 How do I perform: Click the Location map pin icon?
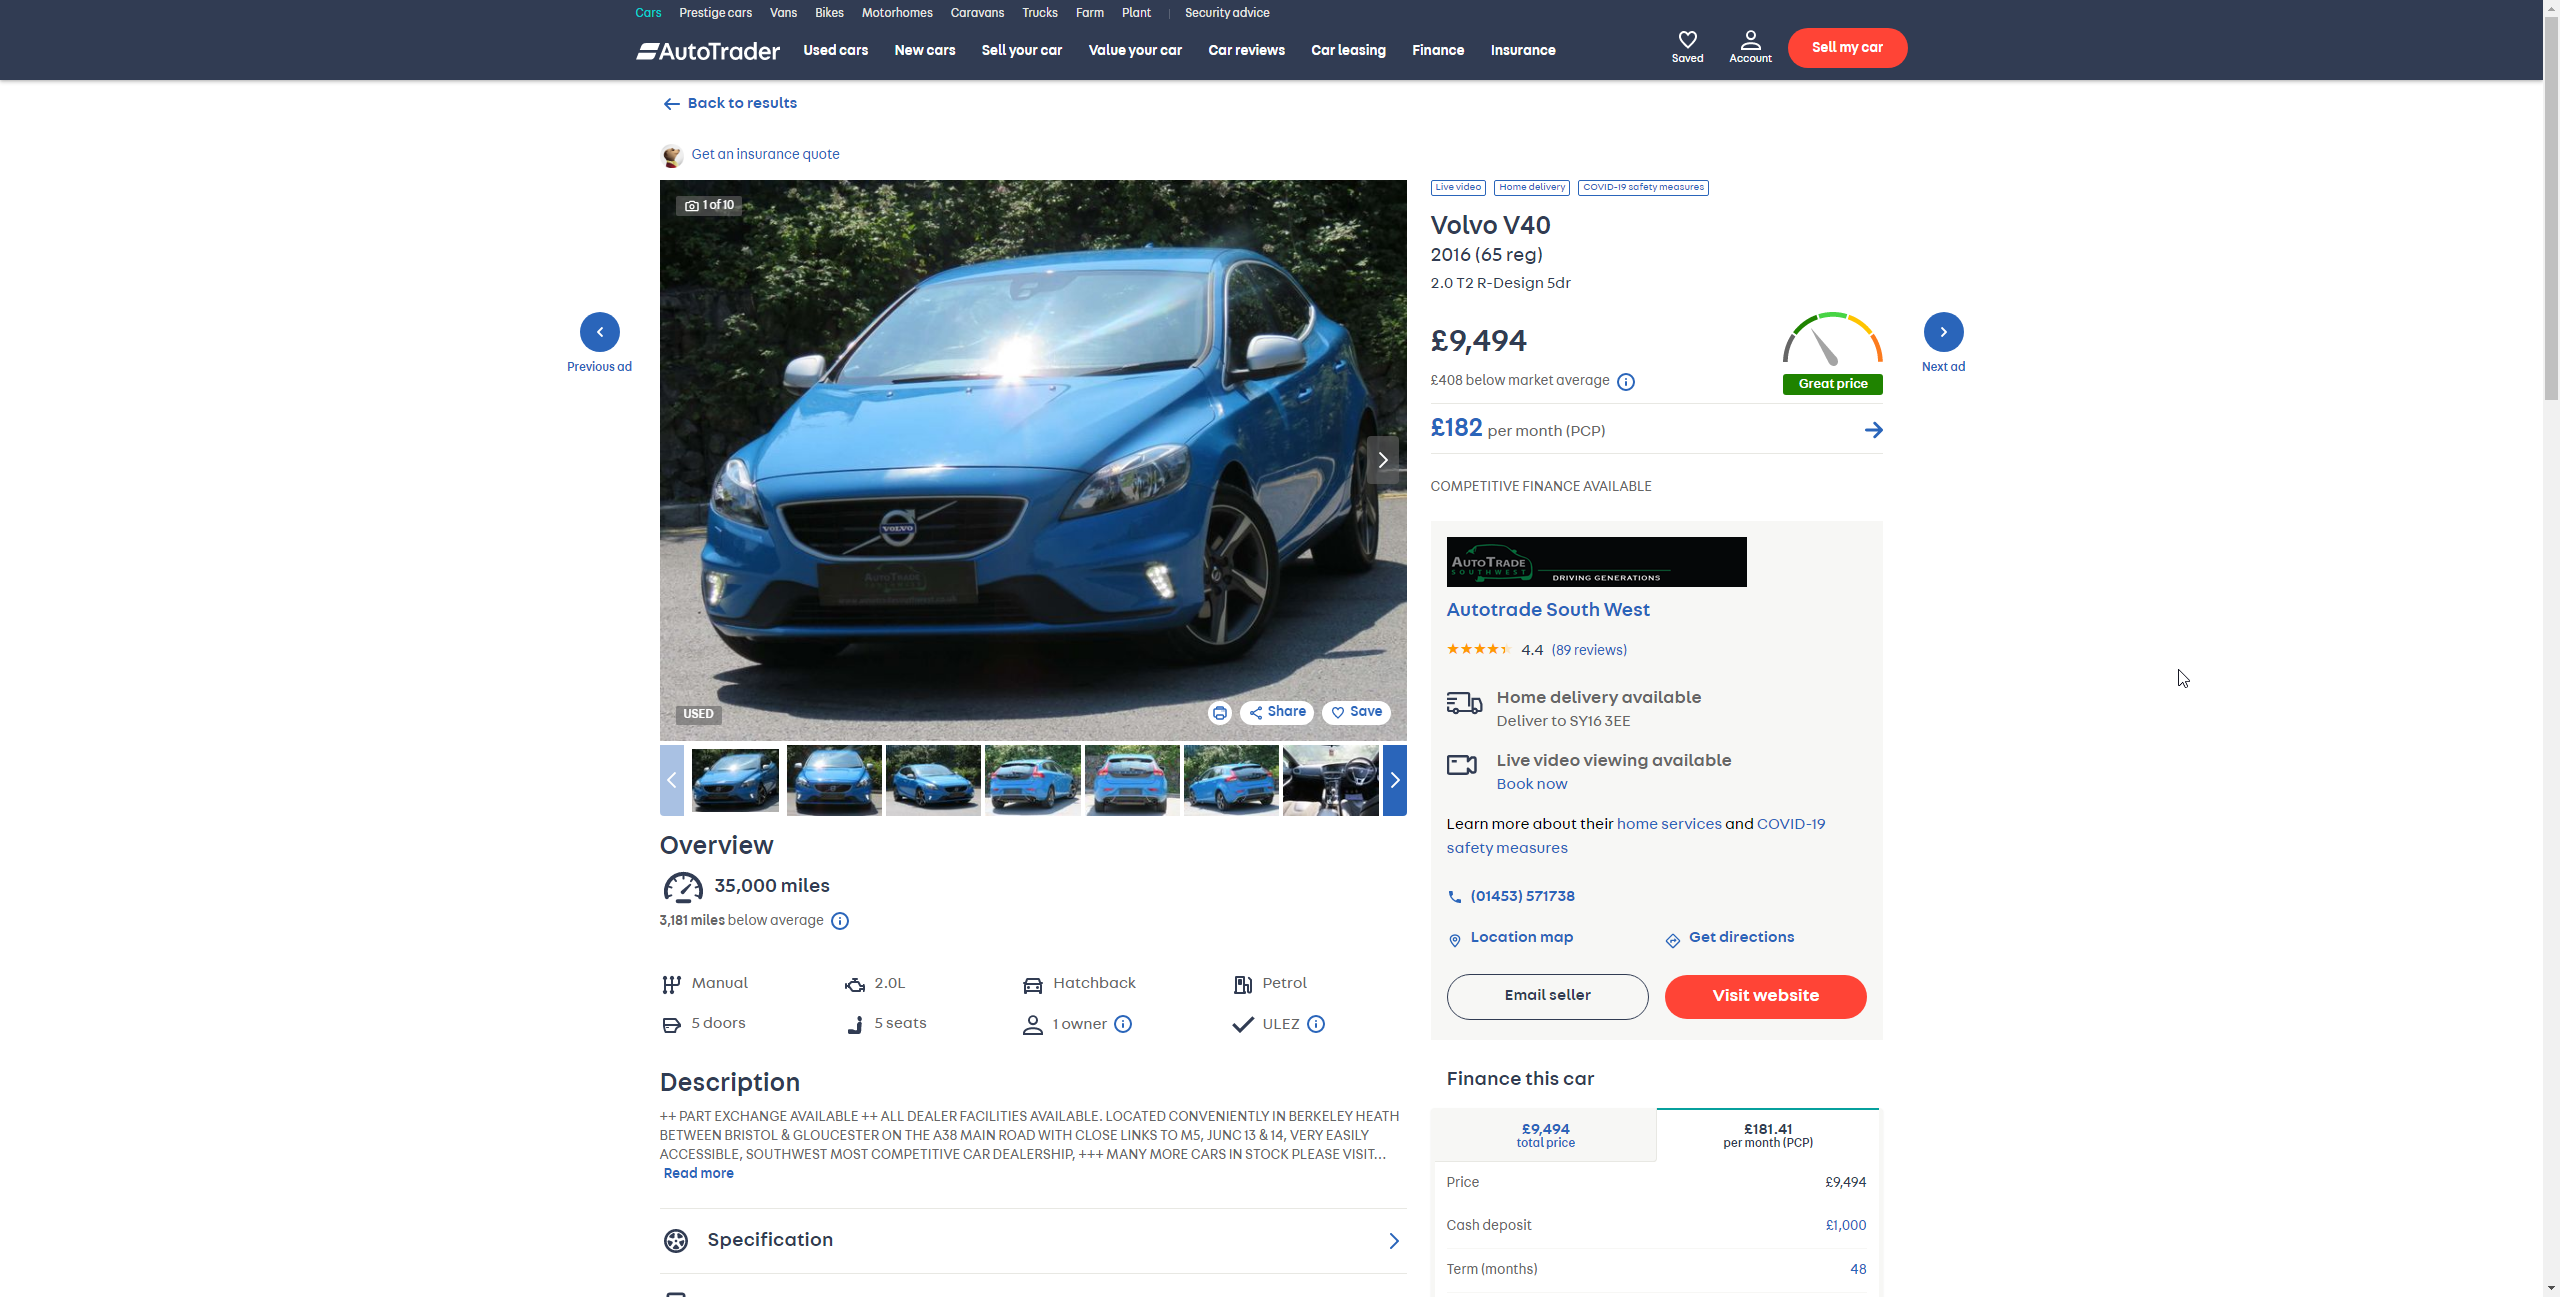click(1455, 940)
